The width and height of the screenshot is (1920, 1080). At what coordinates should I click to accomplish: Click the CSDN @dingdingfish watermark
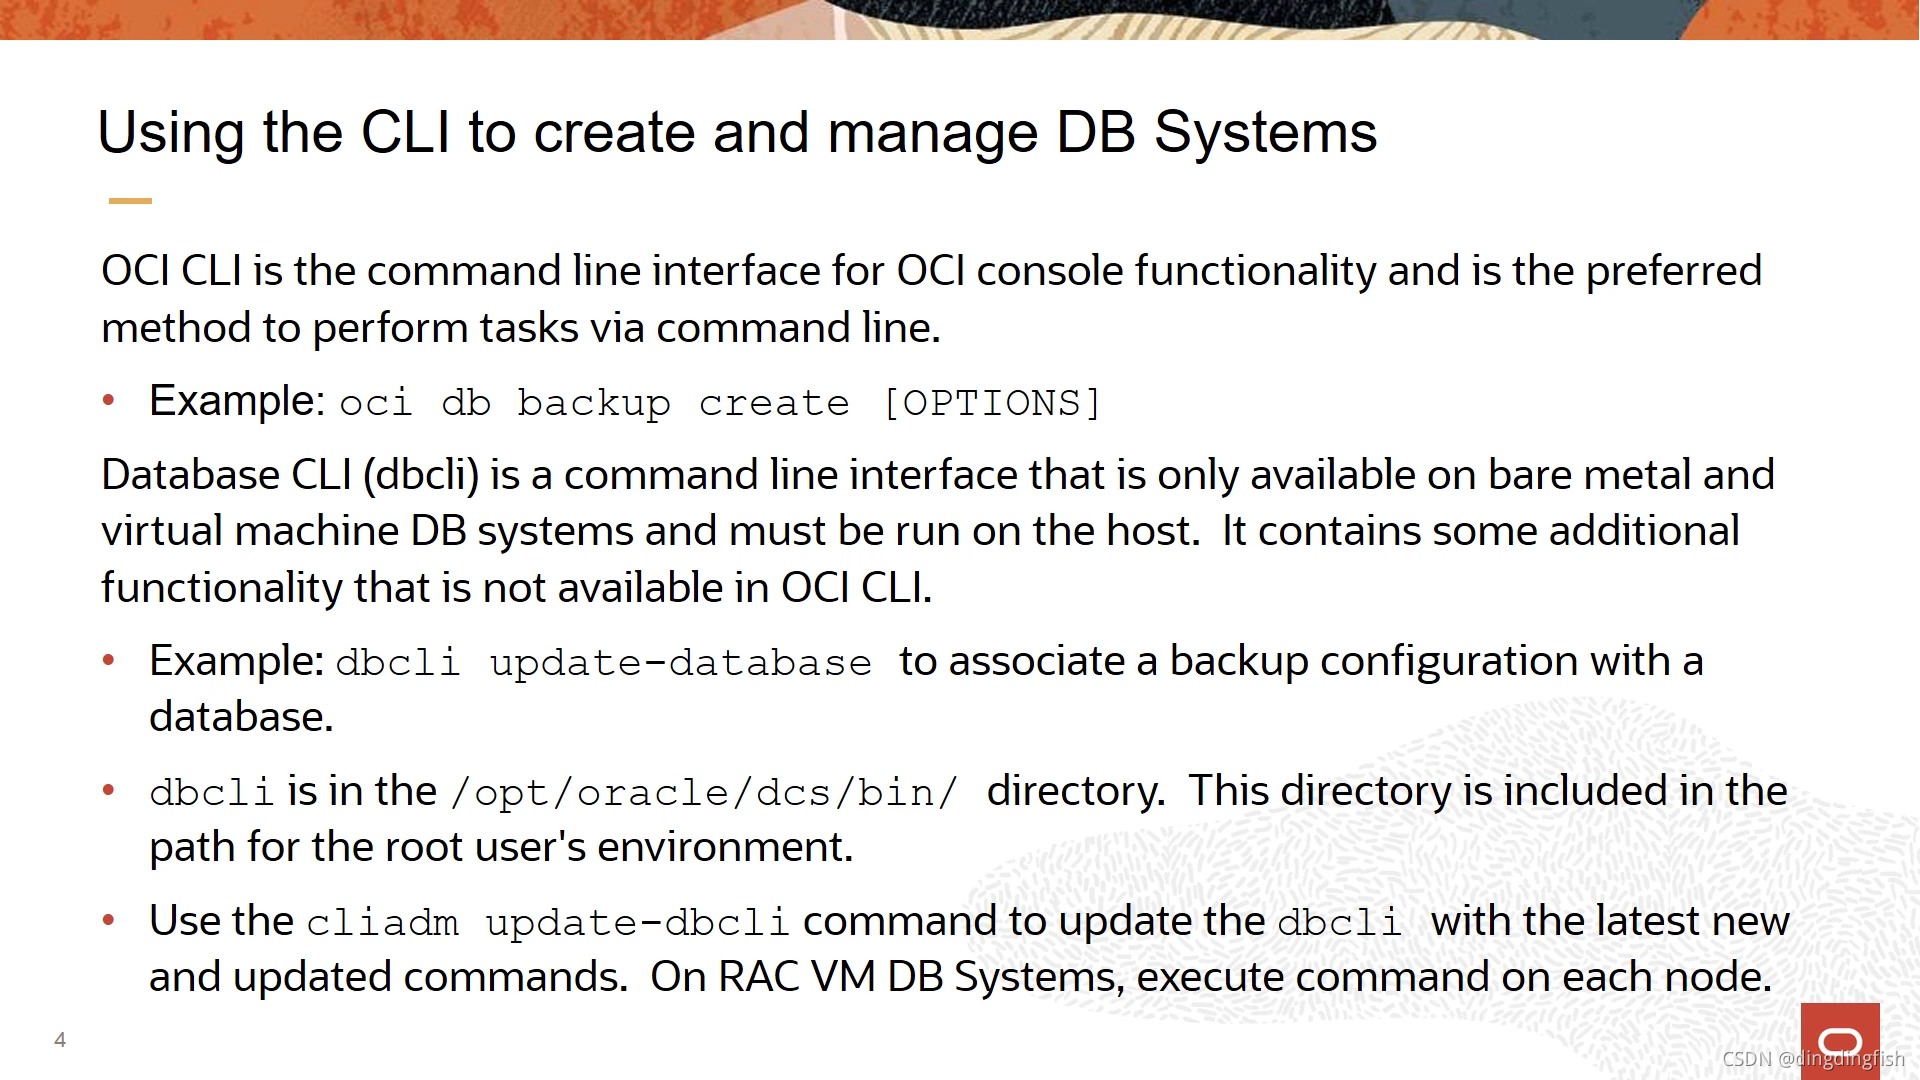[x=1812, y=1059]
